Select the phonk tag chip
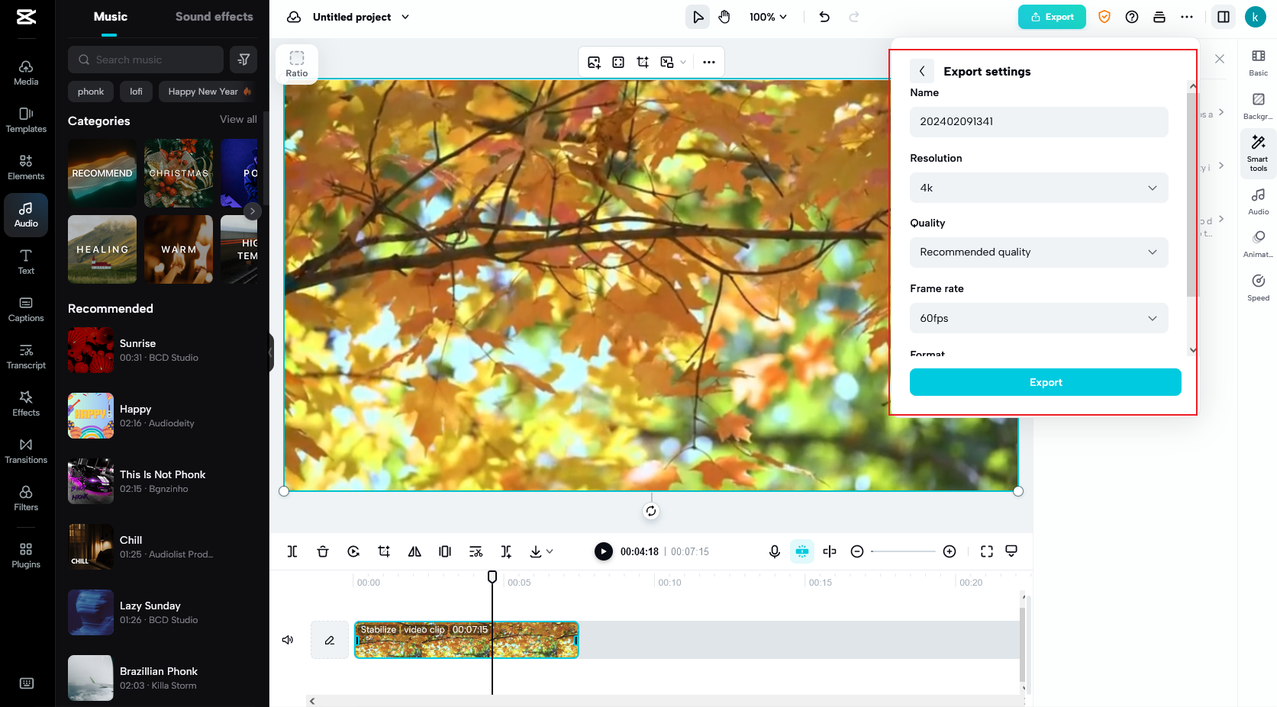Screen dimensions: 1277x707 91,91
